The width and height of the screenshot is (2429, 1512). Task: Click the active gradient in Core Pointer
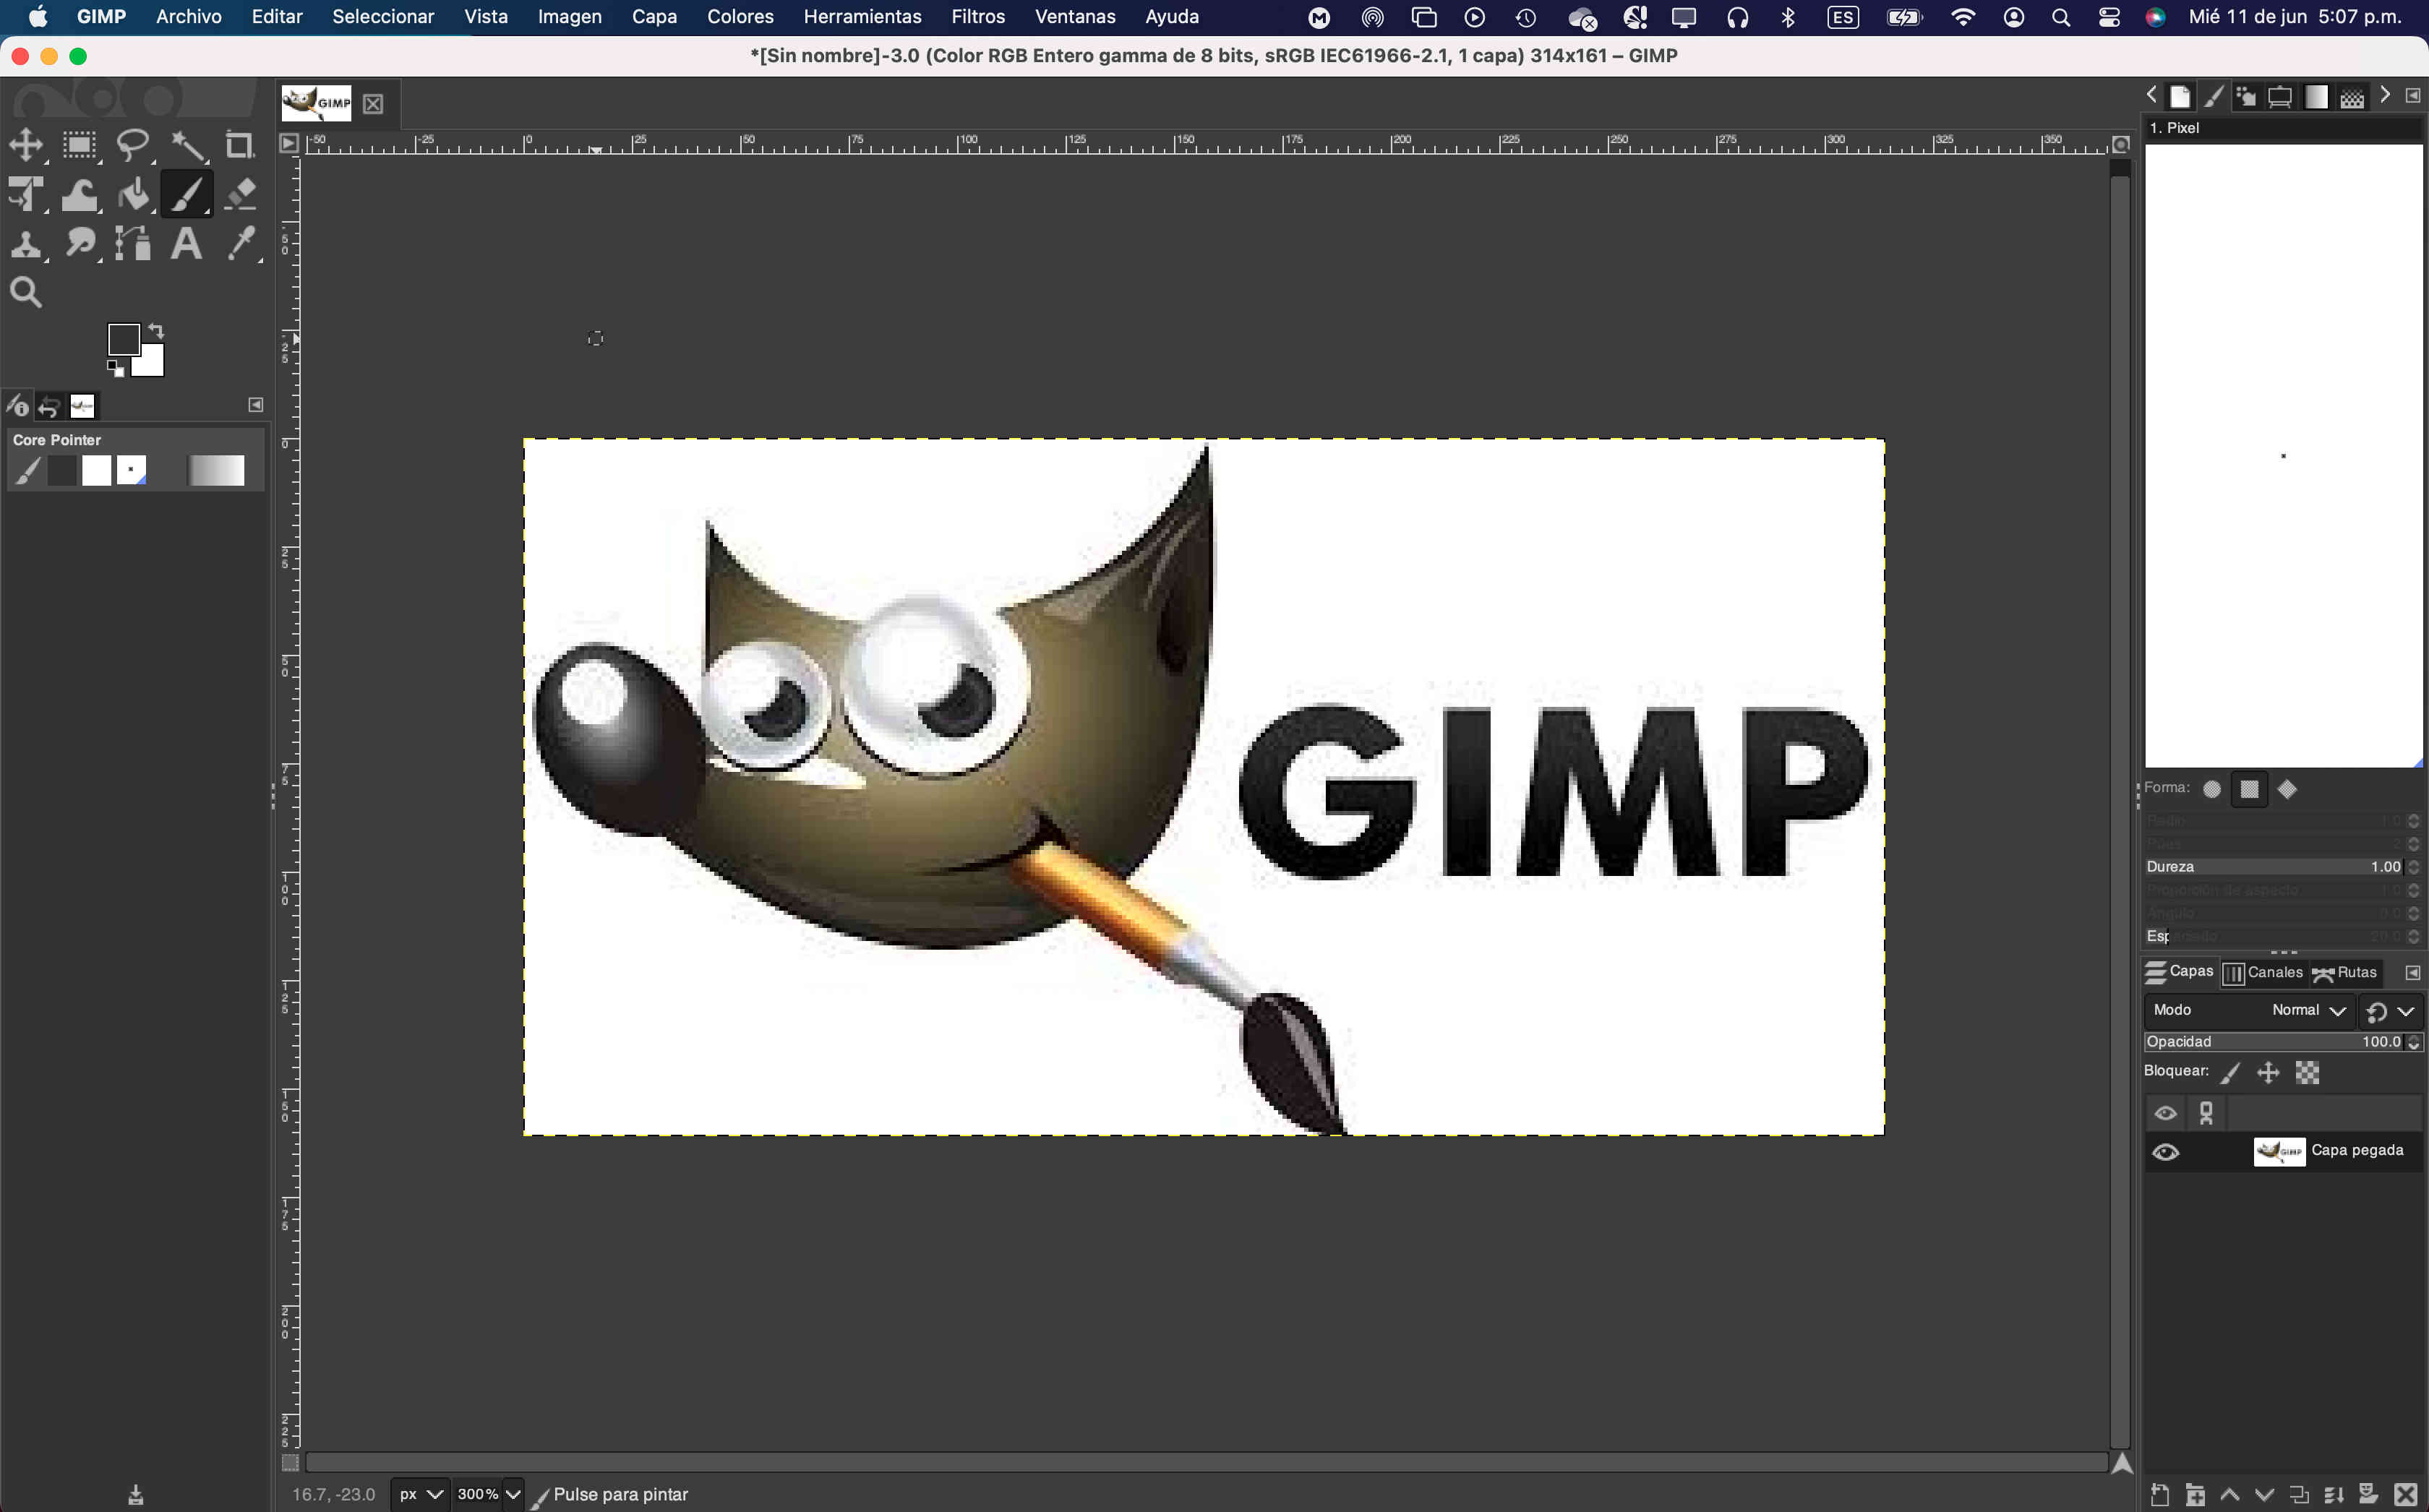tap(216, 470)
